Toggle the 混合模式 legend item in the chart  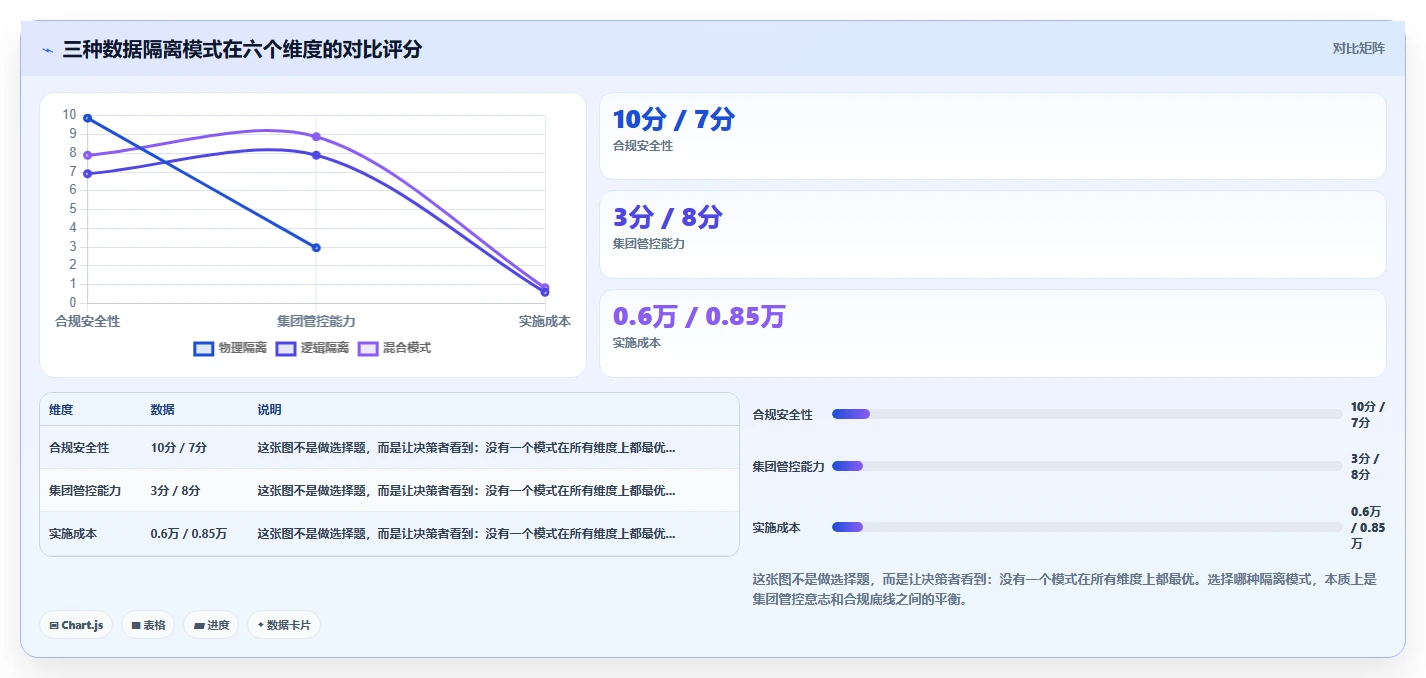(394, 348)
